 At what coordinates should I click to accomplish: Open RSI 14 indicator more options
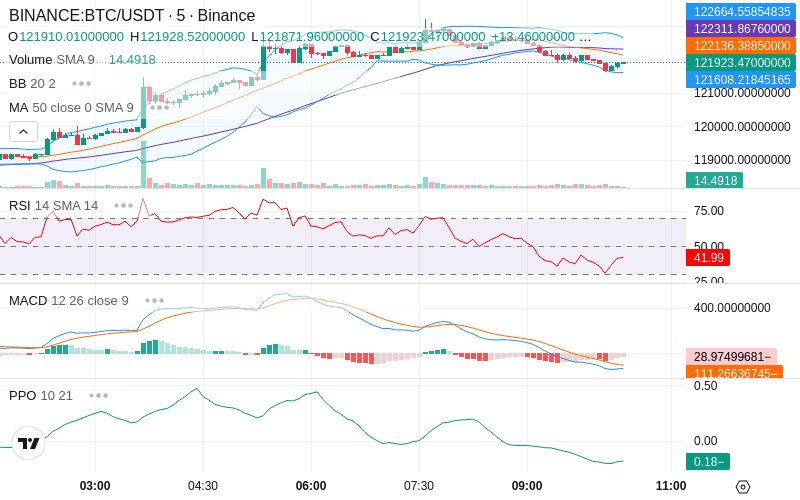[x=123, y=206]
